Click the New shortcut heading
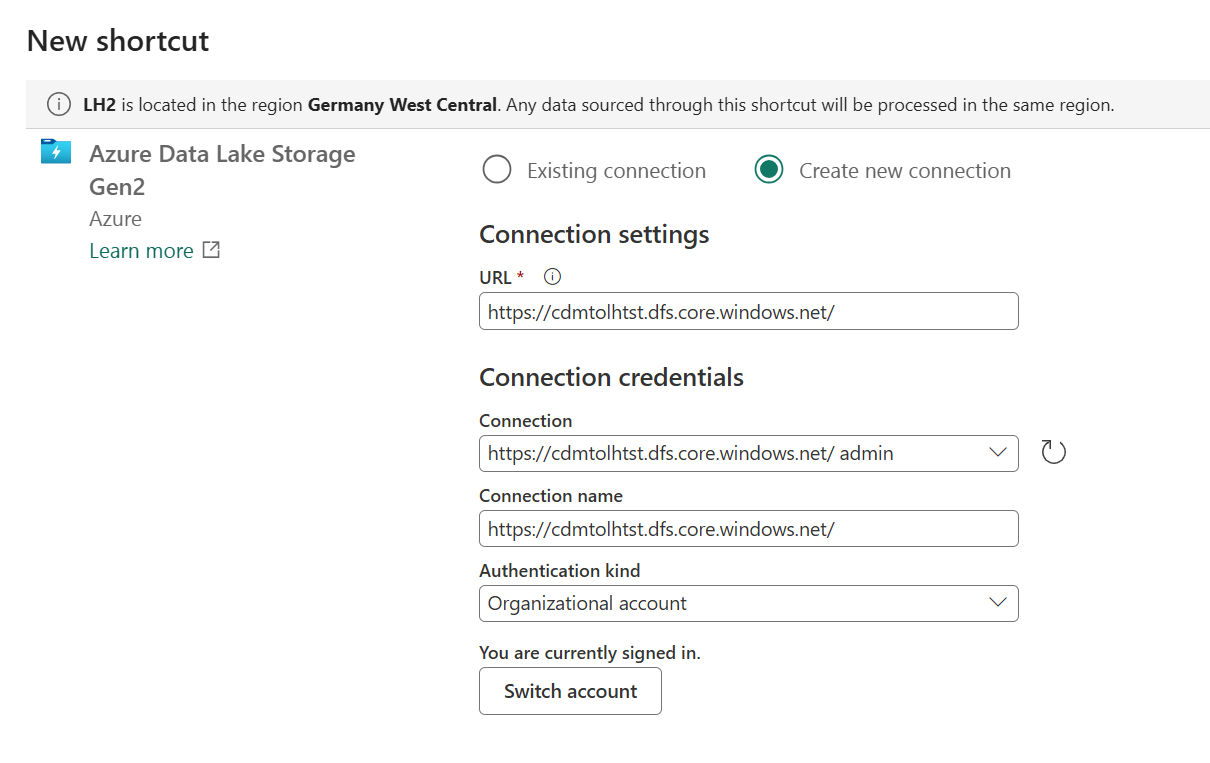 [117, 41]
